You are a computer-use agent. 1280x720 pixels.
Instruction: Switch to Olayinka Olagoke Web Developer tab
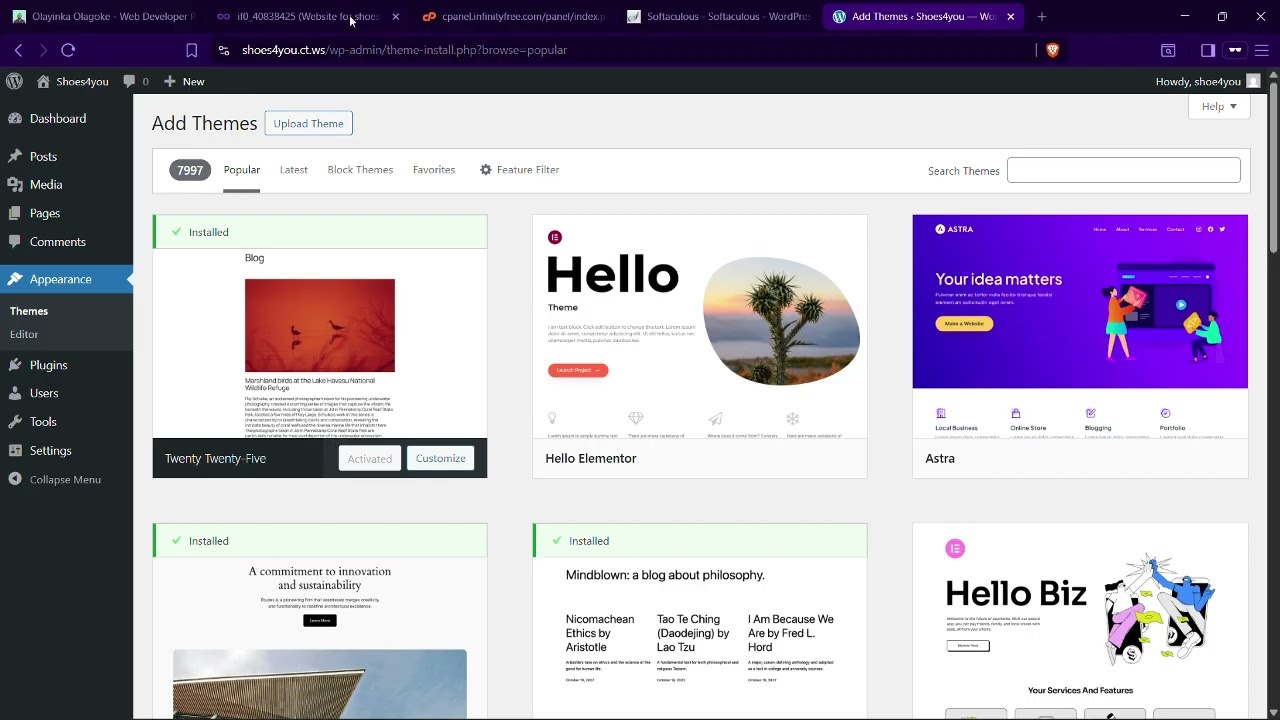pyautogui.click(x=104, y=16)
